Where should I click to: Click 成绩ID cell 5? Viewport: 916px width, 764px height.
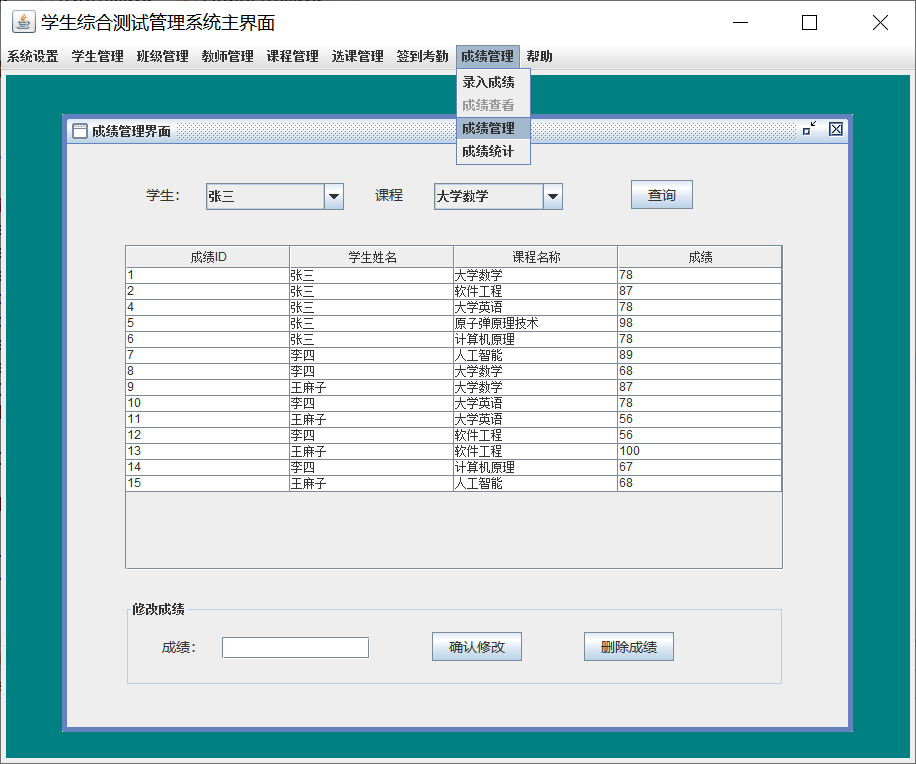click(207, 323)
